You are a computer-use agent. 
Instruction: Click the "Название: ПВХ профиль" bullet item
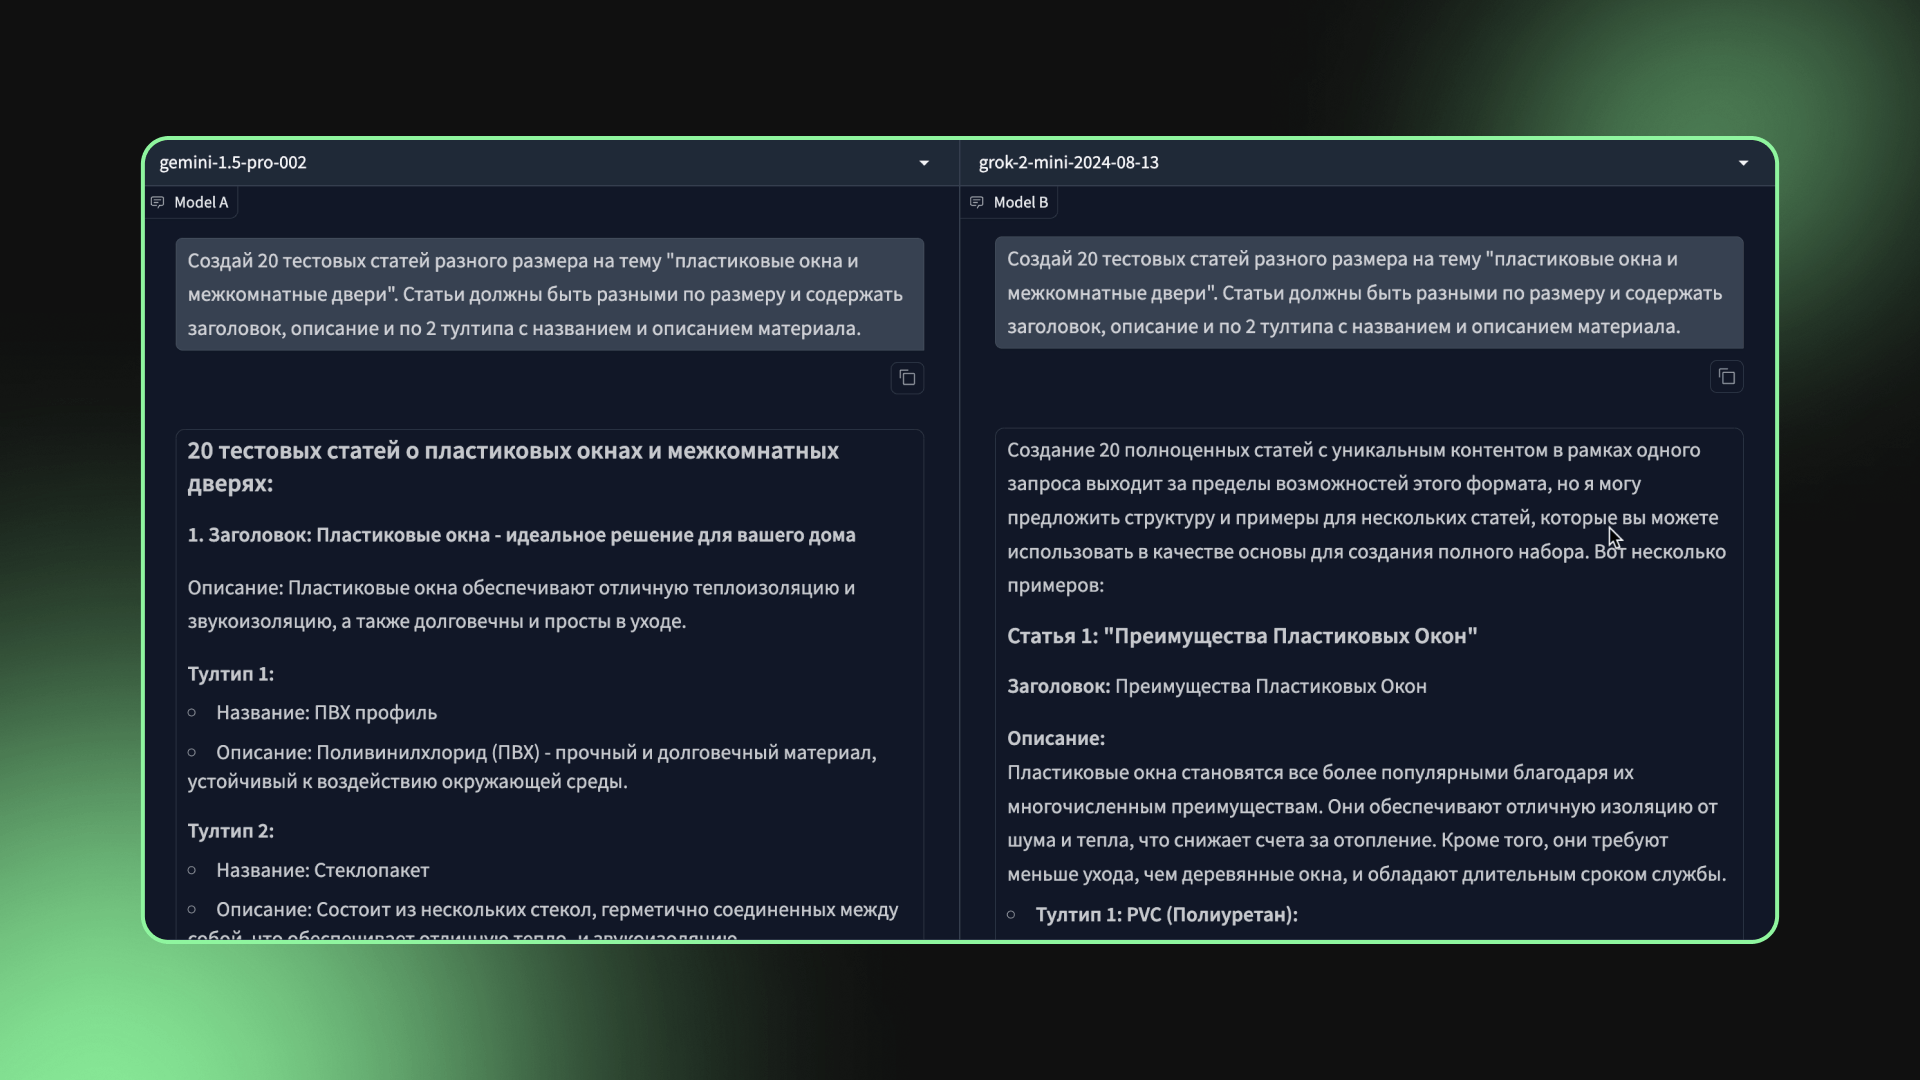[326, 713]
